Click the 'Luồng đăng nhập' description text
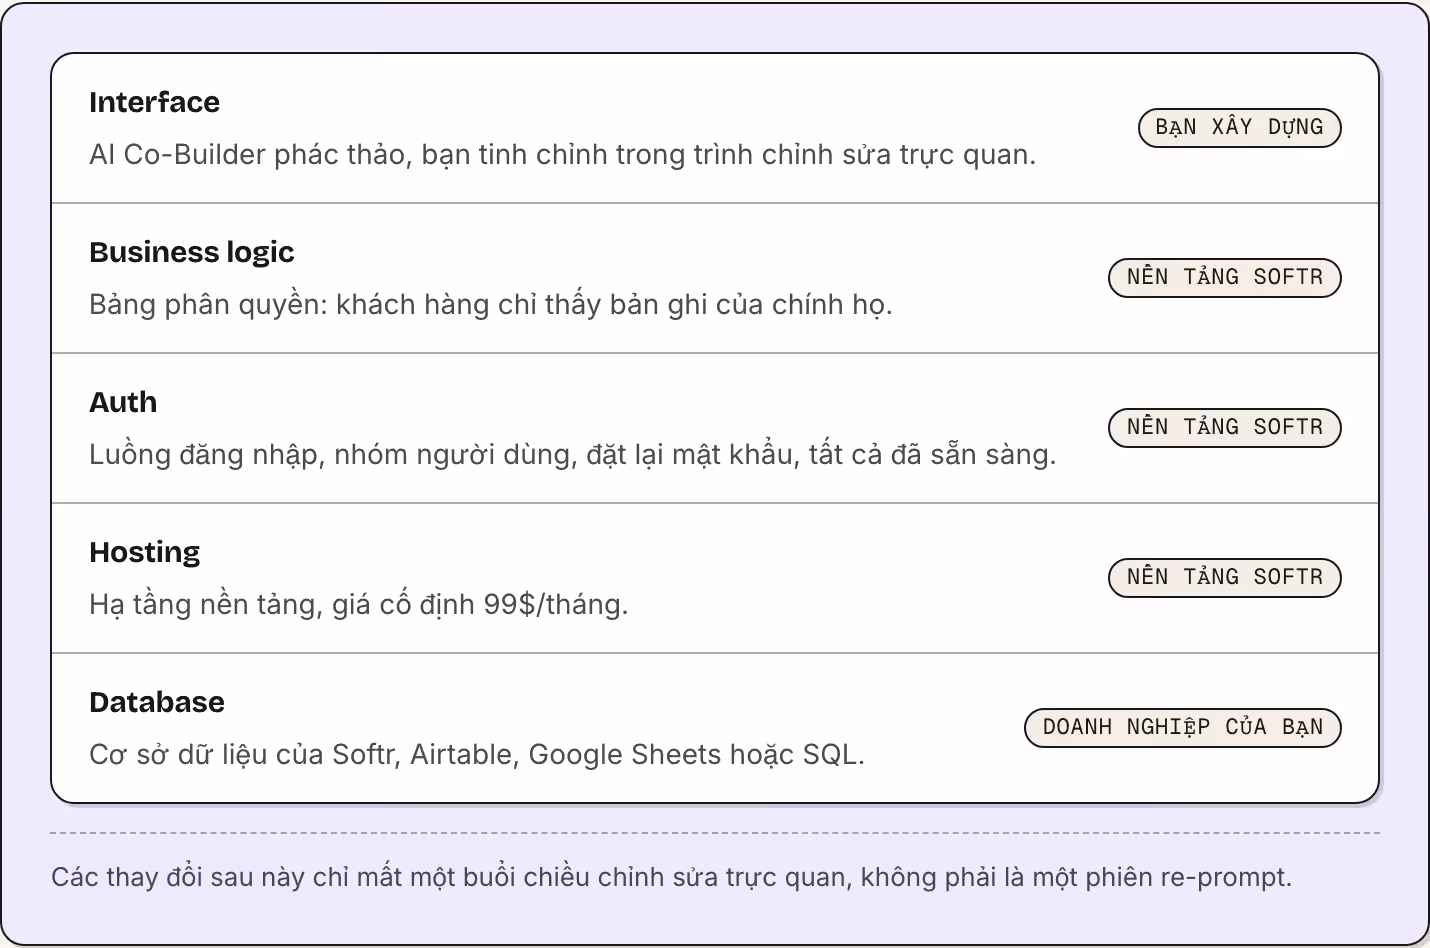 [572, 455]
